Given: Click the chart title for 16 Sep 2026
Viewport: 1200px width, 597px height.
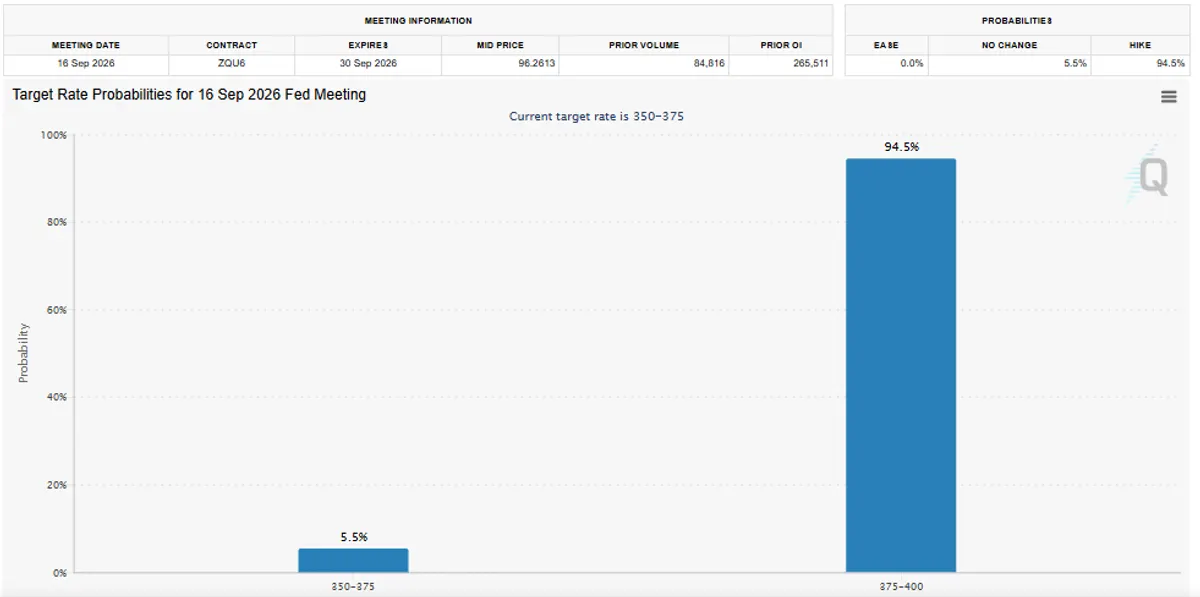Looking at the screenshot, I should (x=189, y=94).
